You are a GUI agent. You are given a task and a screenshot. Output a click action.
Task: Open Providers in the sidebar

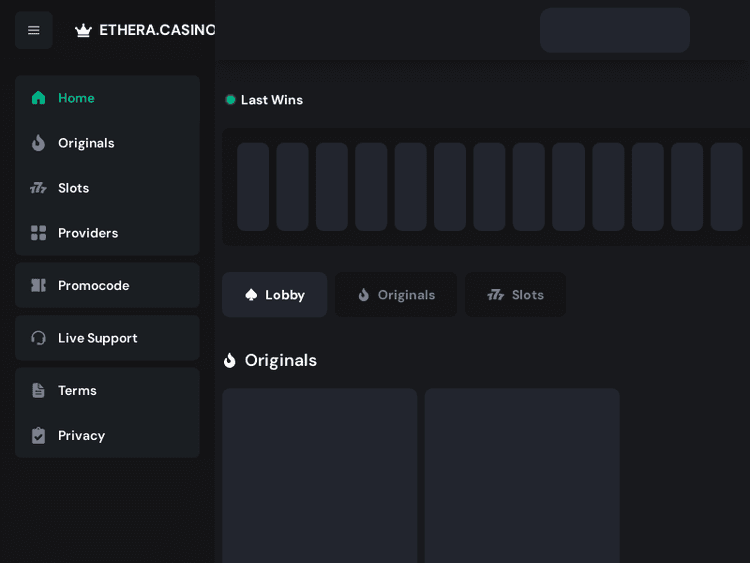click(107, 233)
